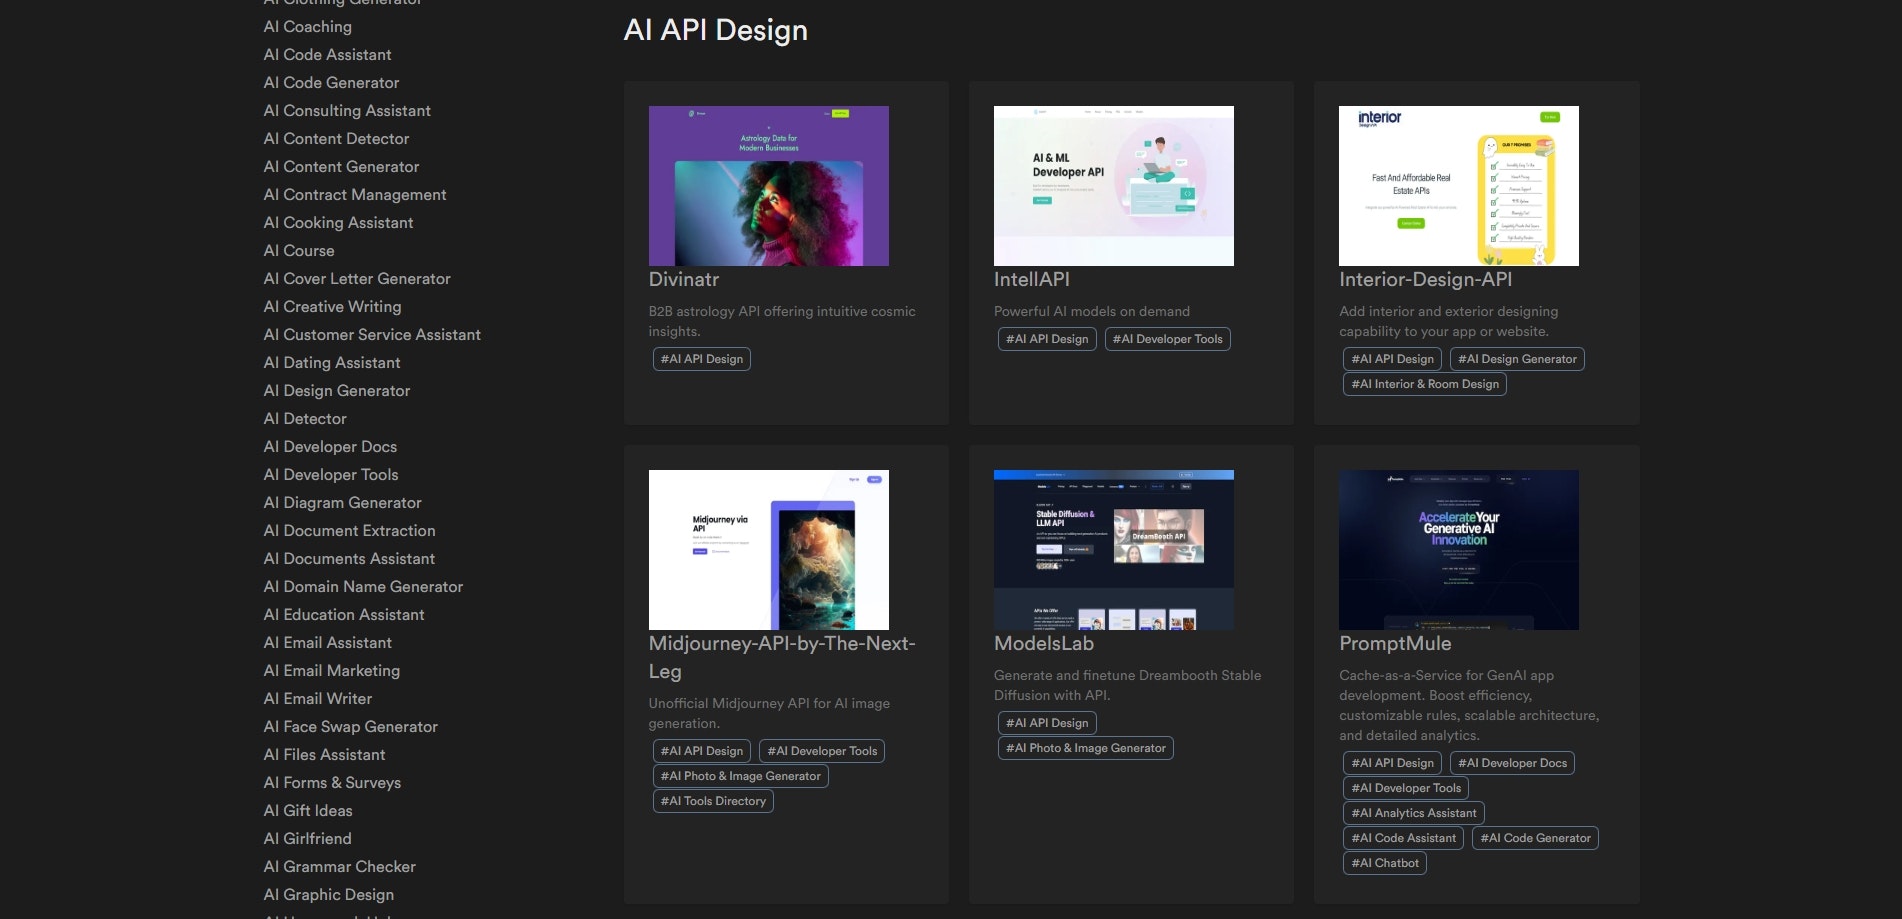Screen dimensions: 1902x919
Task: Go to AI Gift Ideas category
Action: point(308,811)
